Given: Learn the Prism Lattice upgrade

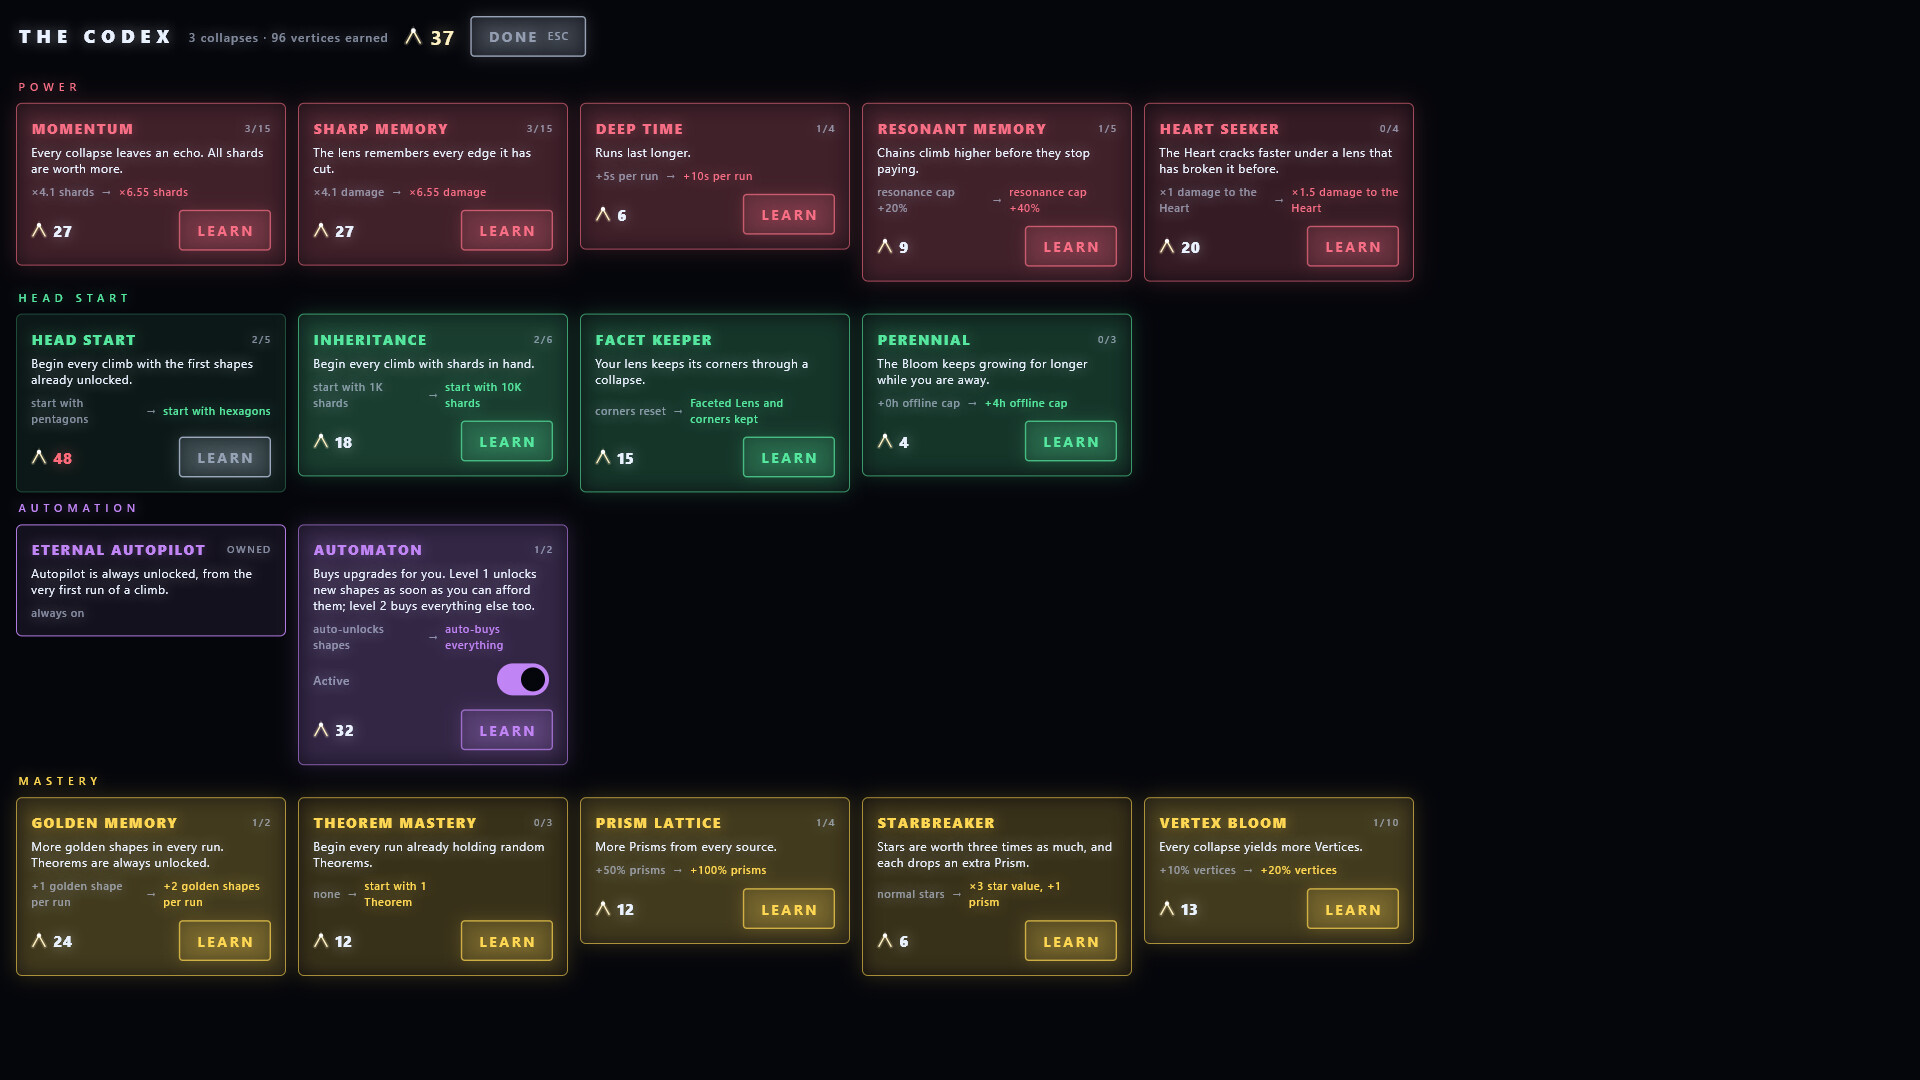Looking at the screenshot, I should pyautogui.click(x=789, y=910).
